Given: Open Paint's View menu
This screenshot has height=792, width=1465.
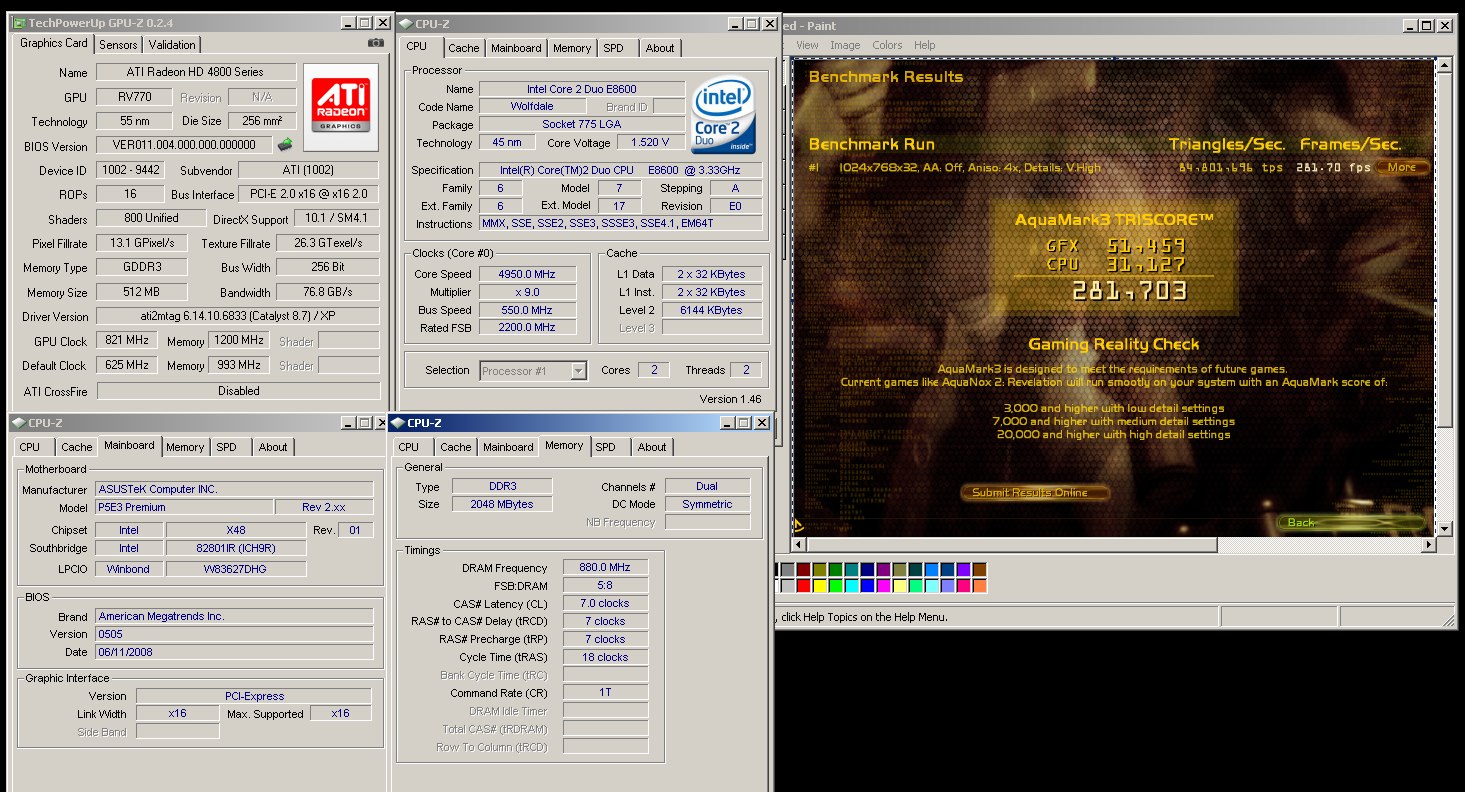Looking at the screenshot, I should click(807, 45).
